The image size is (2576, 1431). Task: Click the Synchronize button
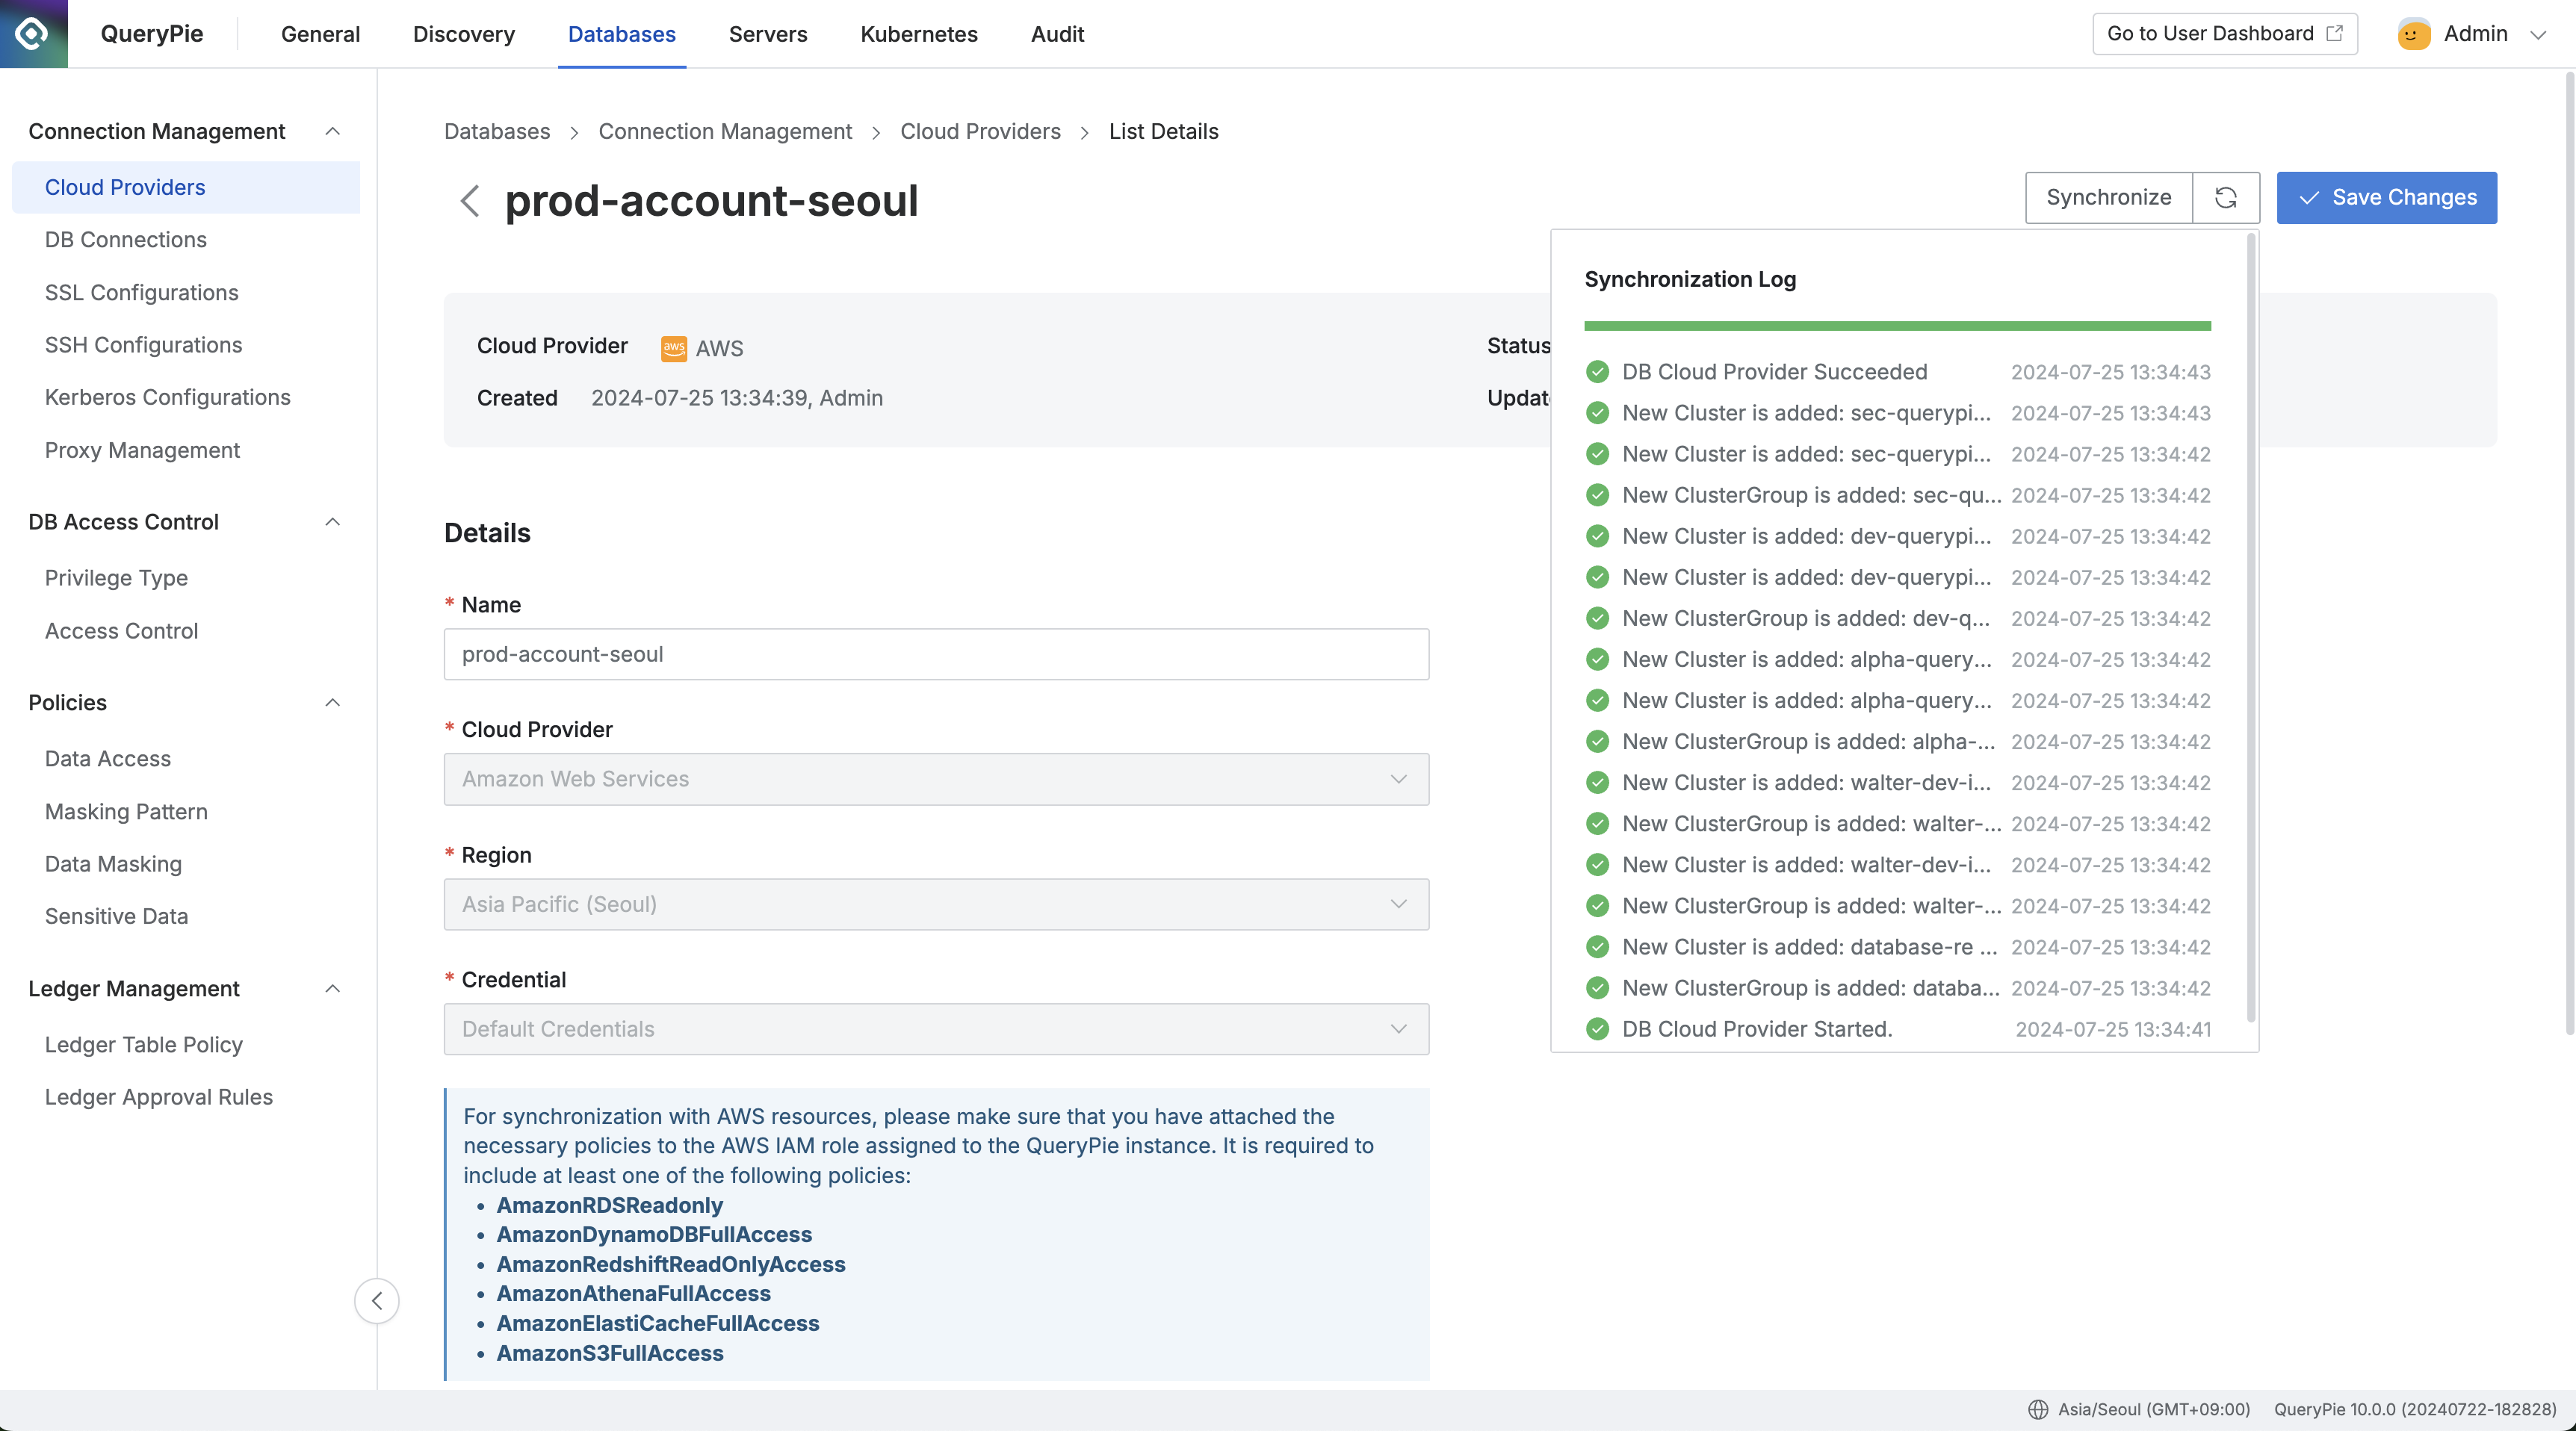(x=2108, y=198)
